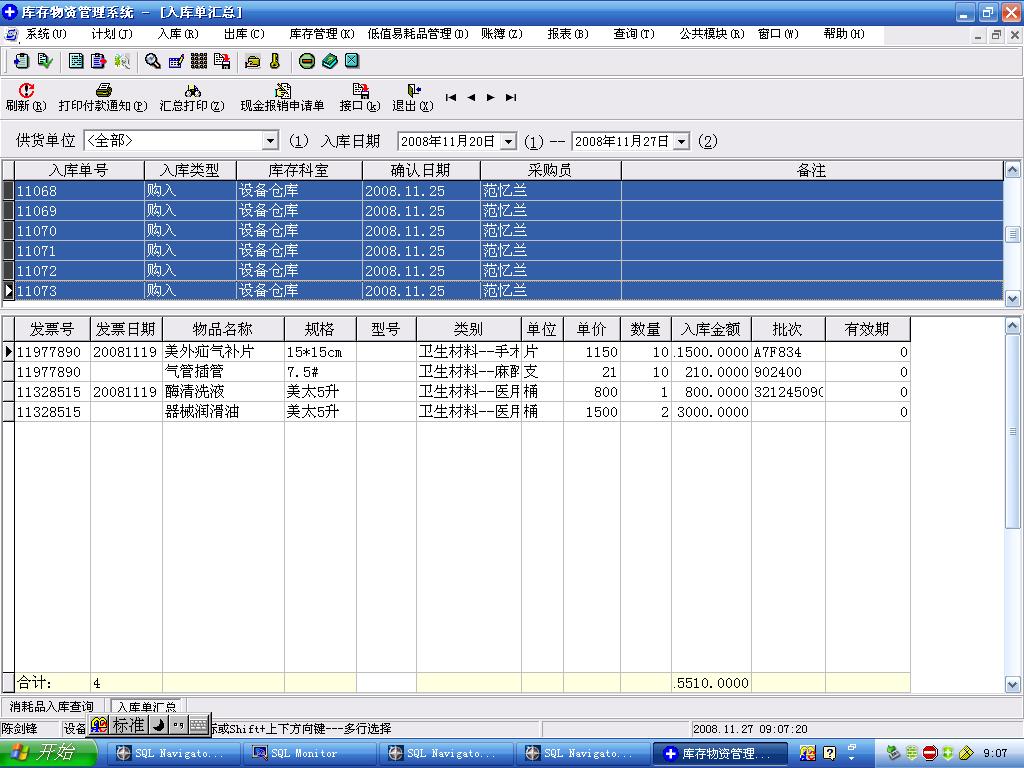Click the gold key icon

point(275,61)
